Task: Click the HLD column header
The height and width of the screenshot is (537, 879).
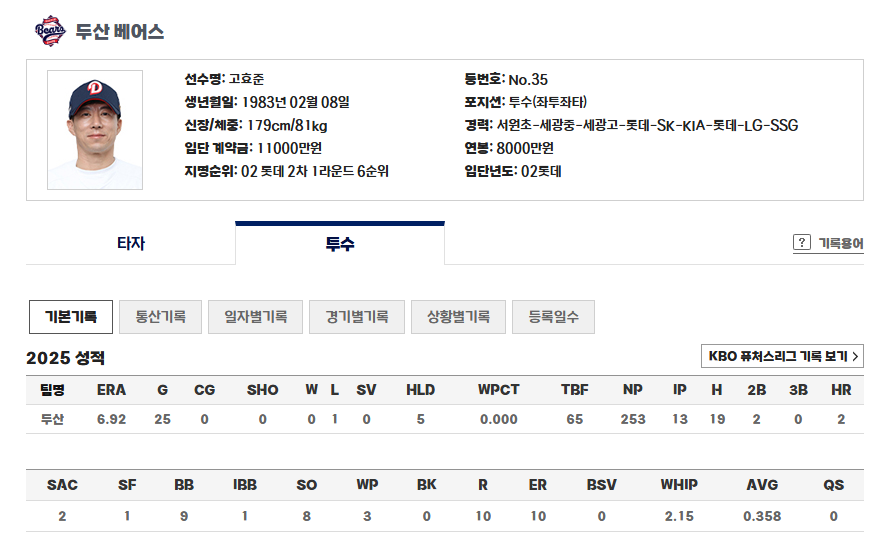Action: 420,390
